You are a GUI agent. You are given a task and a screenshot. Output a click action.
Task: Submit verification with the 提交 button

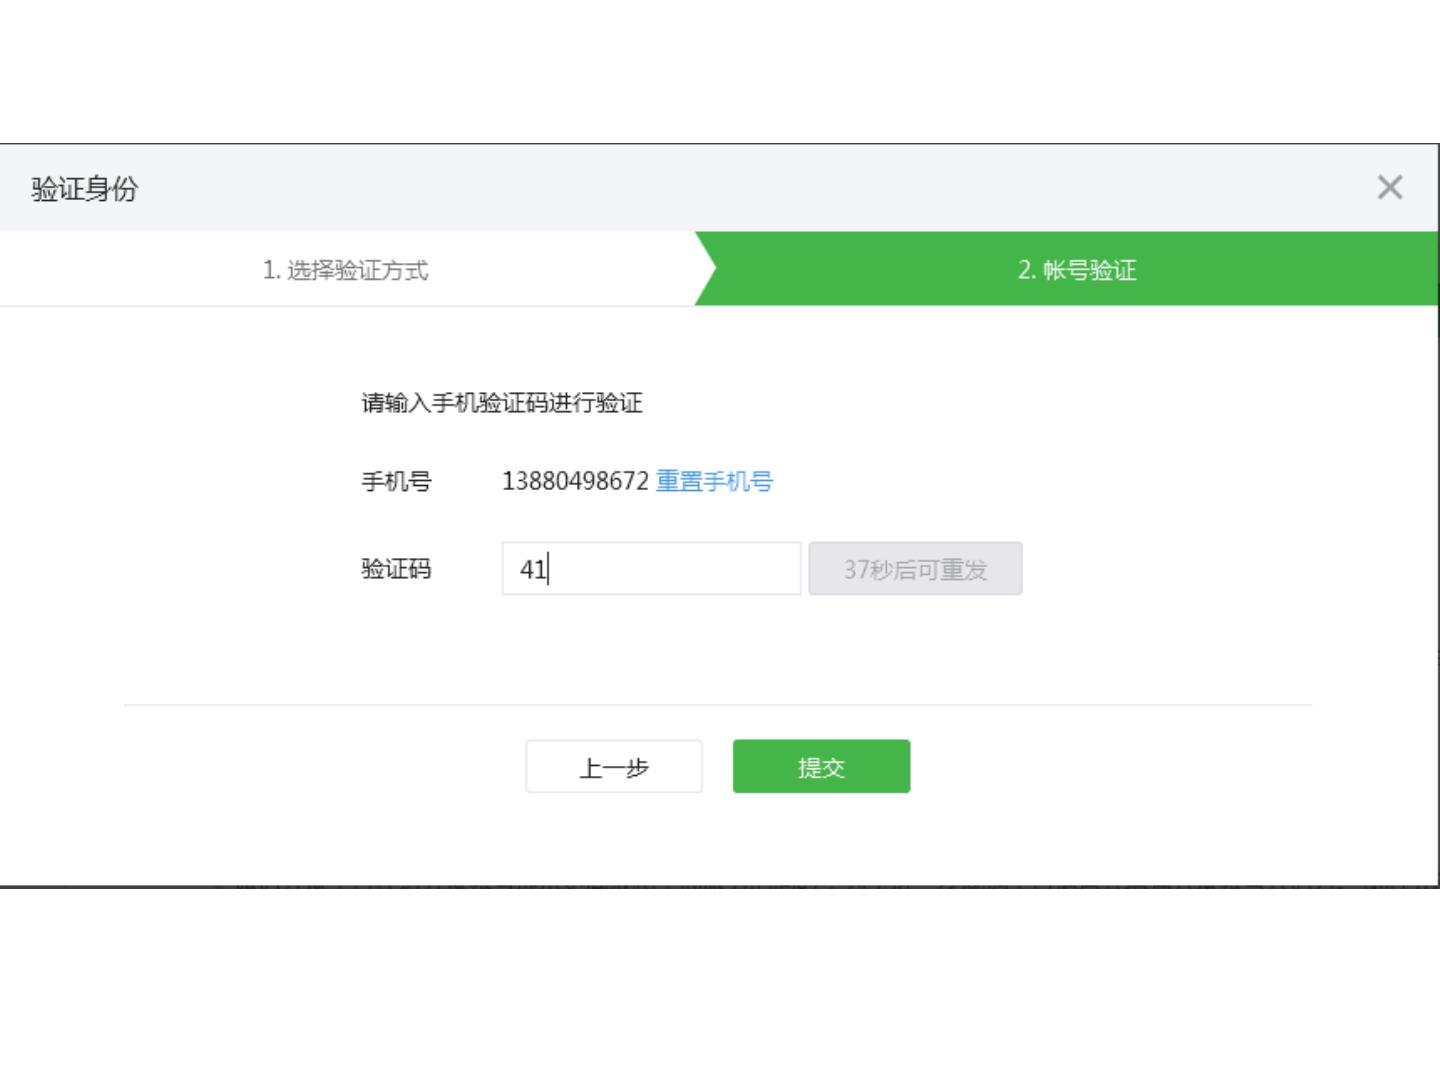coord(821,767)
